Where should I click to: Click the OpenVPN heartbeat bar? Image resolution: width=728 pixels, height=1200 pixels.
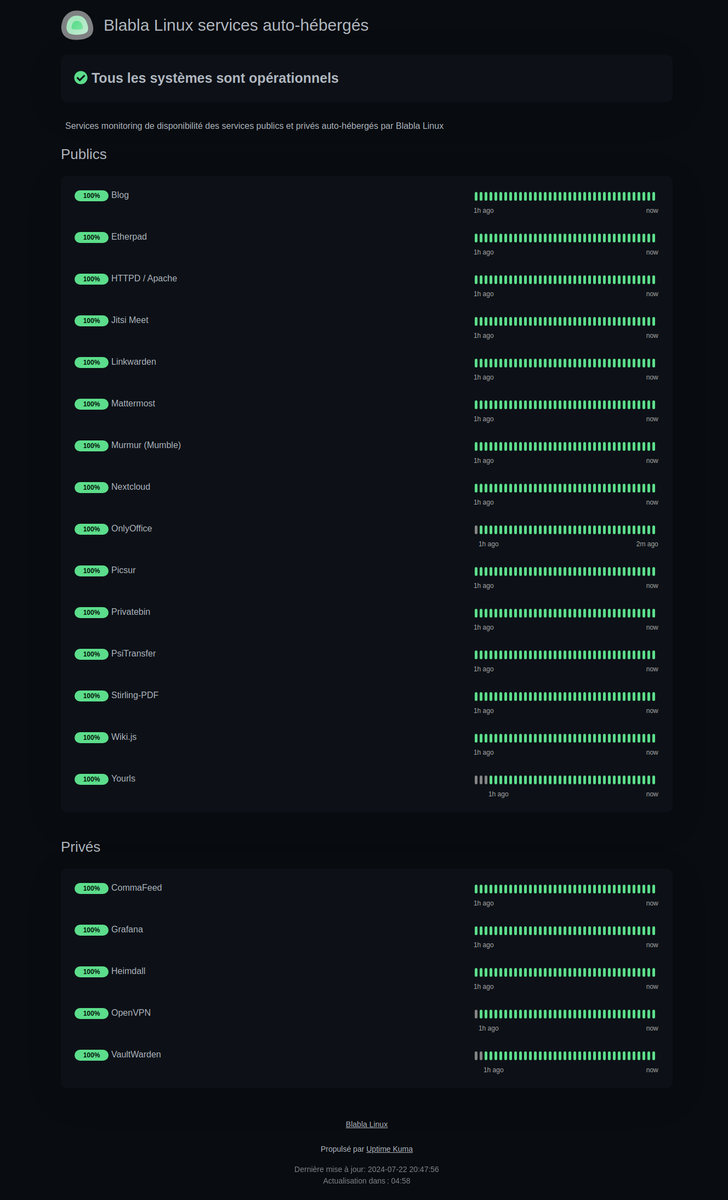pyautogui.click(x=565, y=1014)
